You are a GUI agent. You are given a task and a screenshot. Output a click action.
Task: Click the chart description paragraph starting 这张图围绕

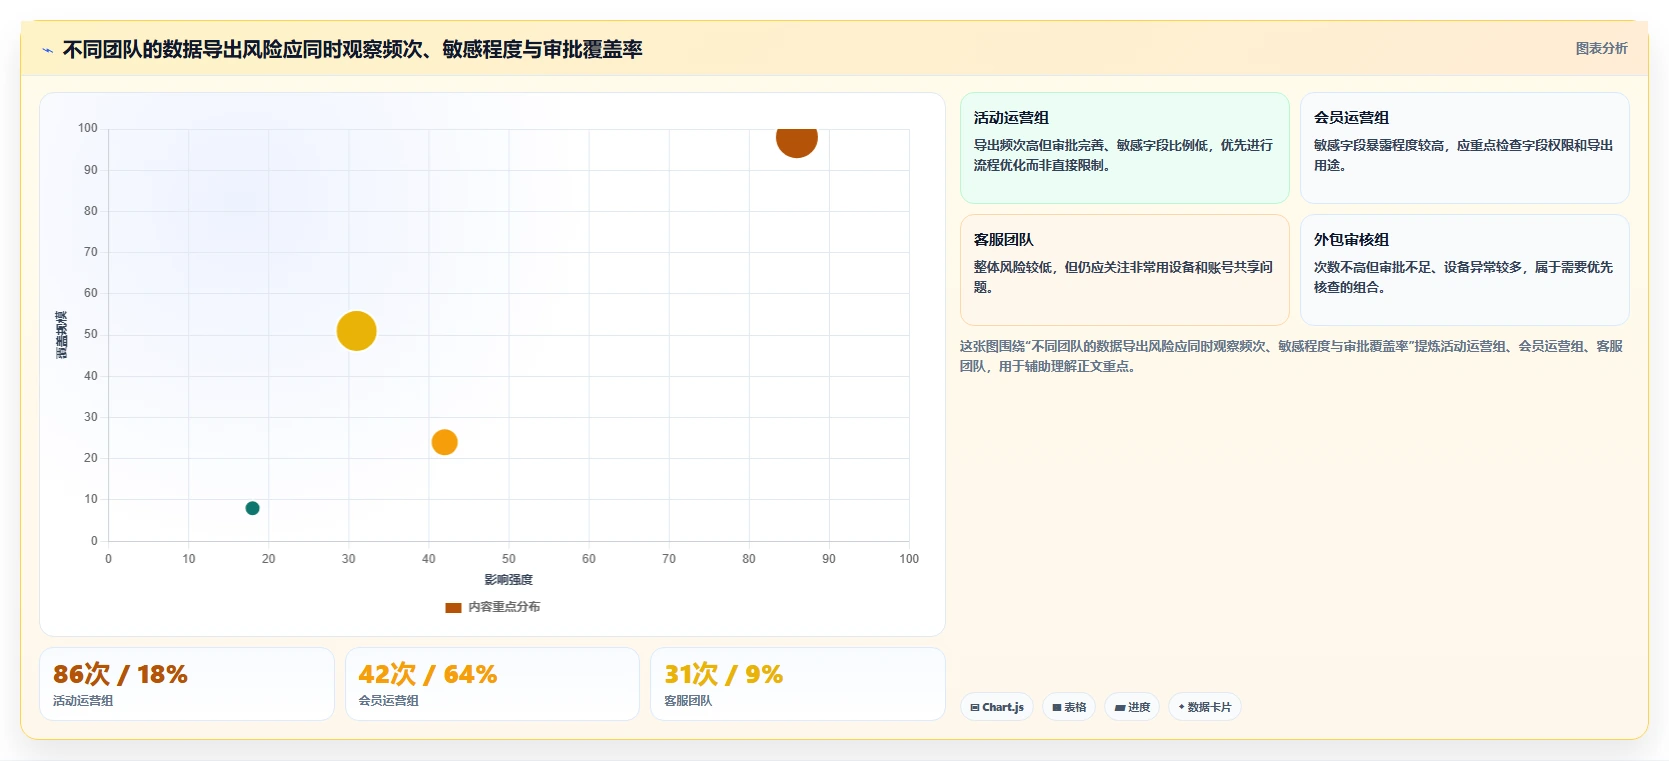click(x=1291, y=356)
